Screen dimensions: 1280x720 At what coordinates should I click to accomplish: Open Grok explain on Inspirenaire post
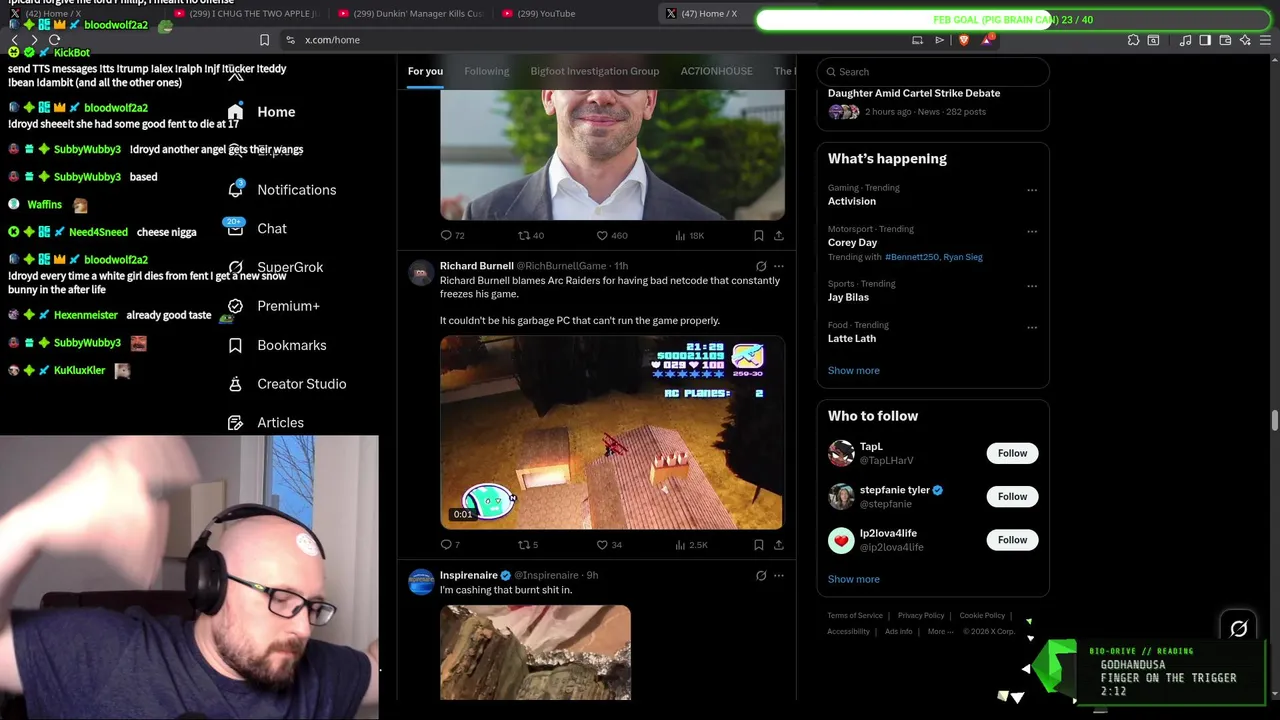[x=761, y=576]
